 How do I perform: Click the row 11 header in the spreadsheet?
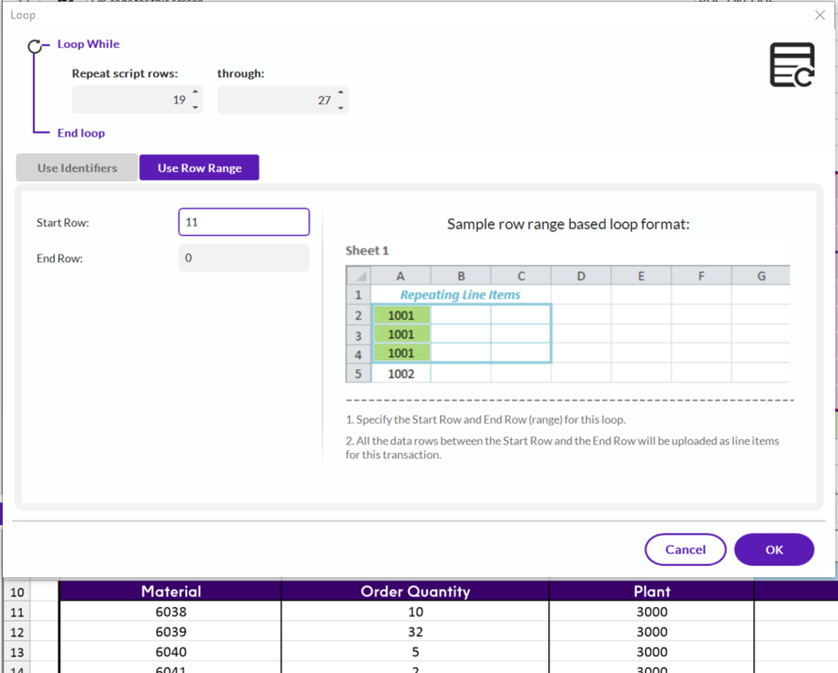(17, 612)
